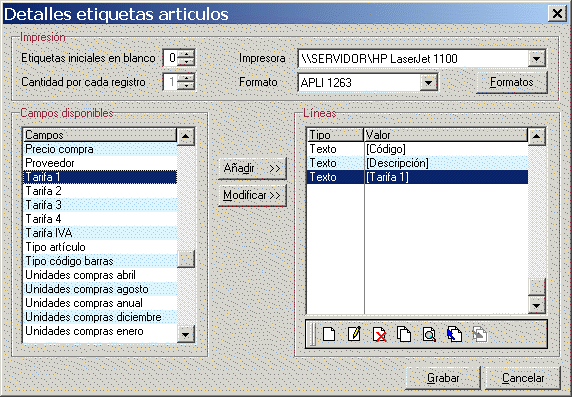Save with the Grabar button
The height and width of the screenshot is (397, 572).
coord(443,378)
